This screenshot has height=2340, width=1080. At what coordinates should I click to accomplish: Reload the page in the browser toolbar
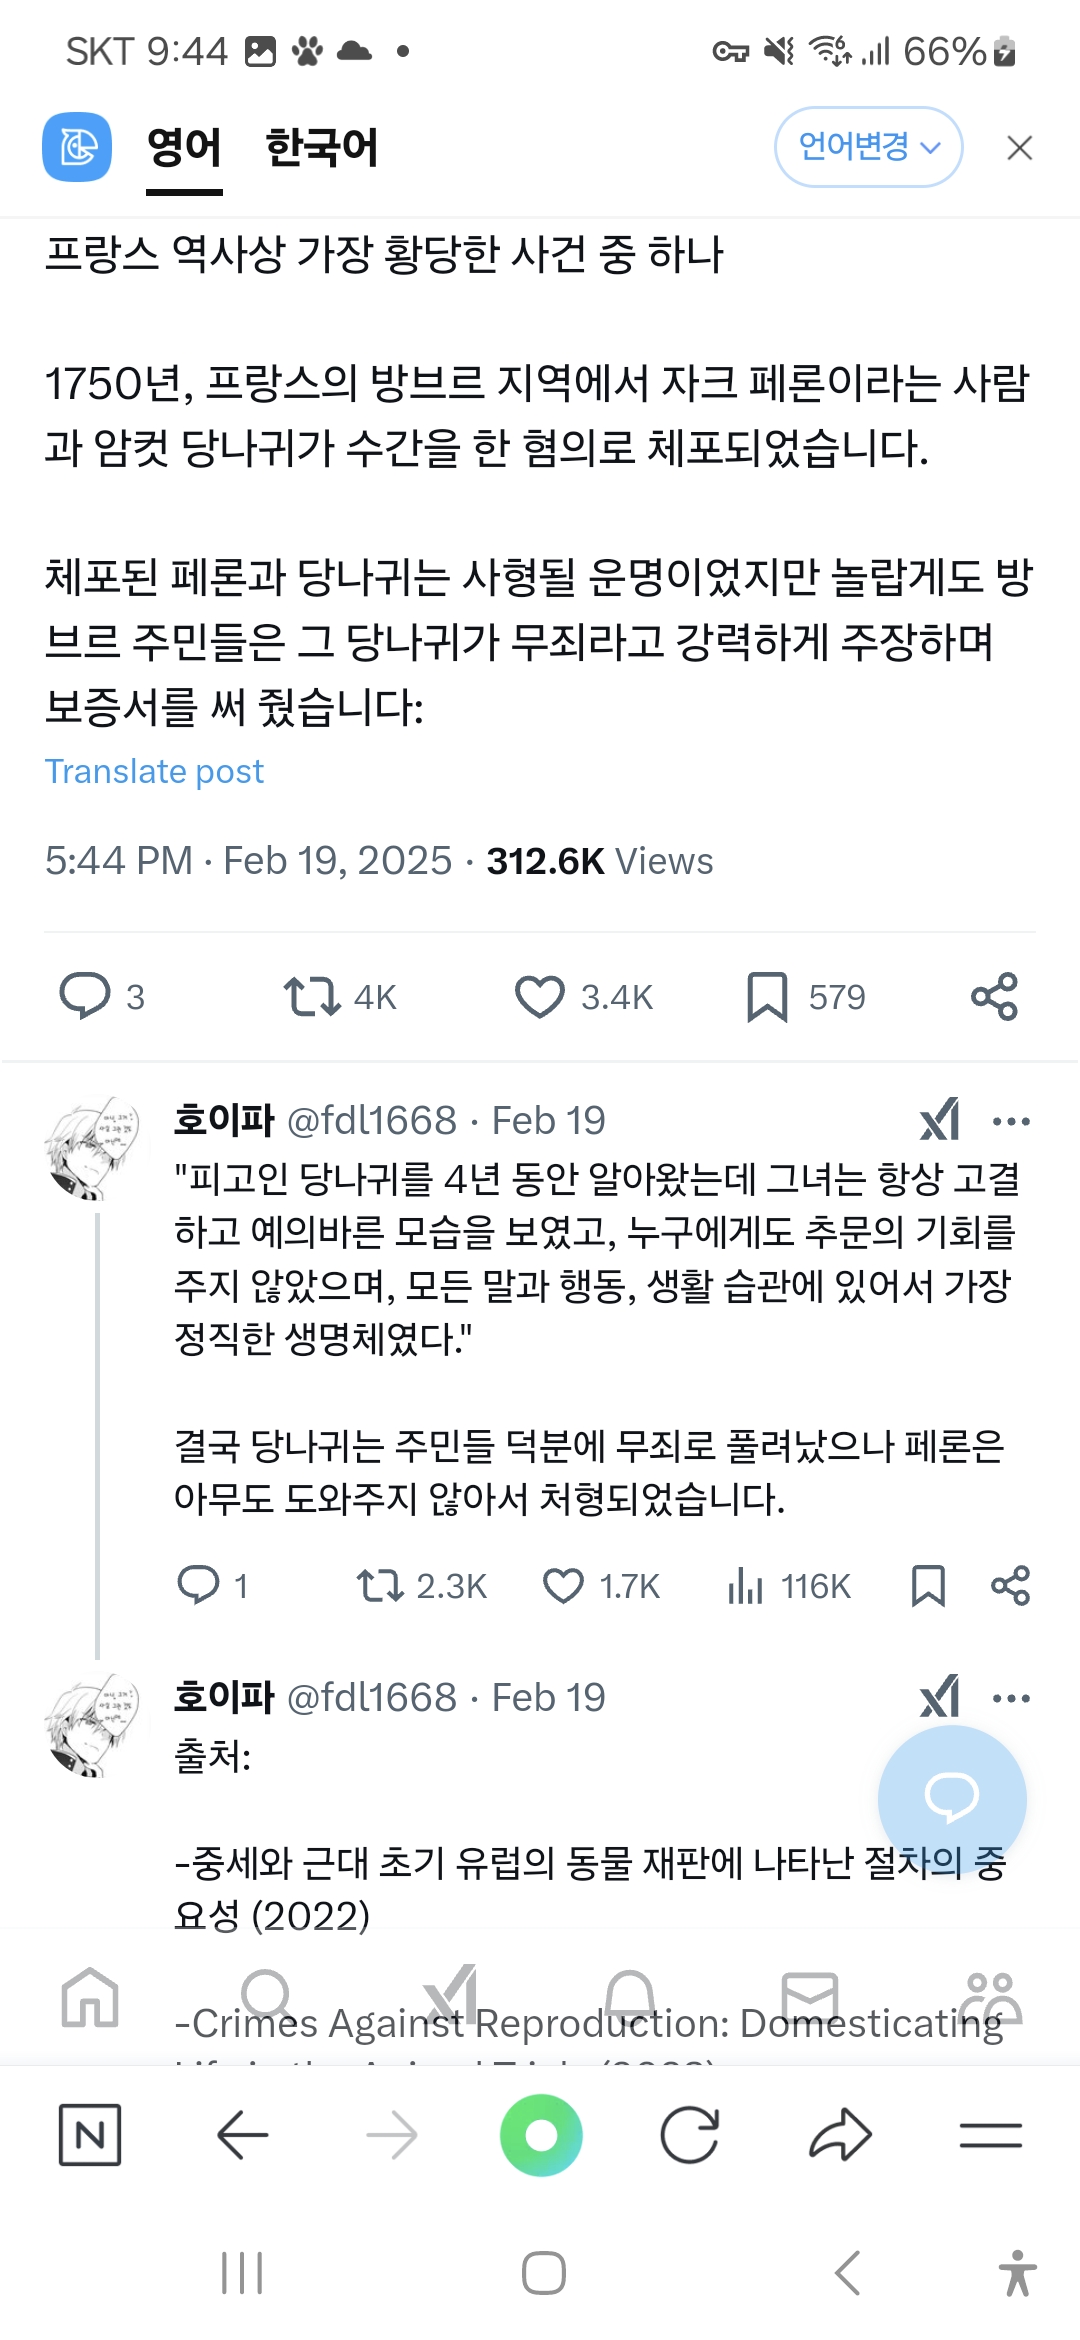coord(690,2135)
